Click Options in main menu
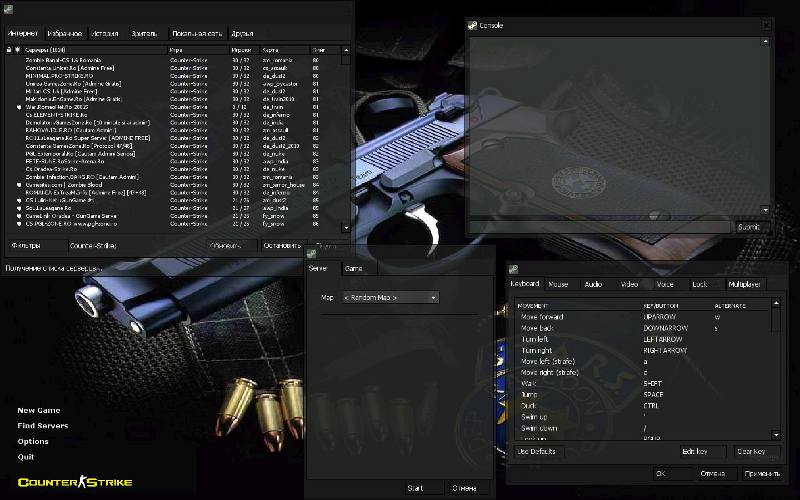This screenshot has width=800, height=500. pos(33,441)
